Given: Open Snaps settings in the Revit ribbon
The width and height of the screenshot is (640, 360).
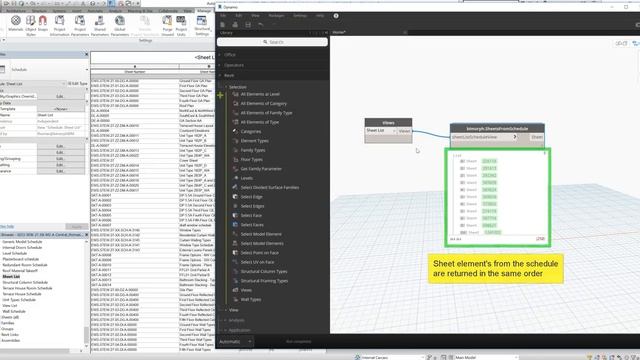Looking at the screenshot, I should (x=42, y=24).
